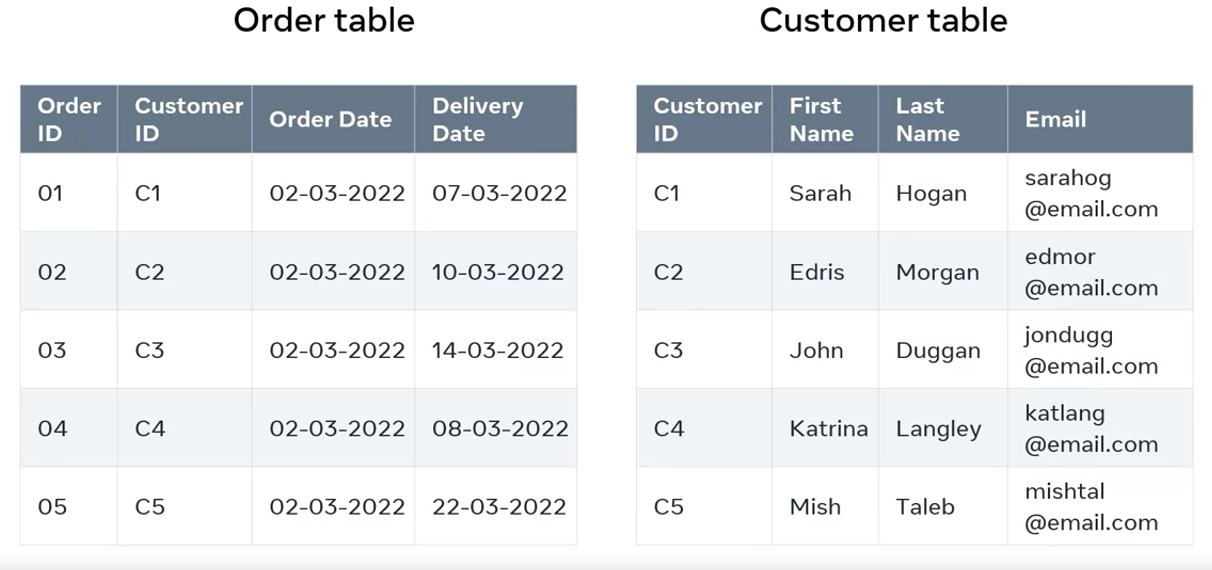1212x570 pixels.
Task: Click the last name Morgan cell
Action: click(937, 272)
